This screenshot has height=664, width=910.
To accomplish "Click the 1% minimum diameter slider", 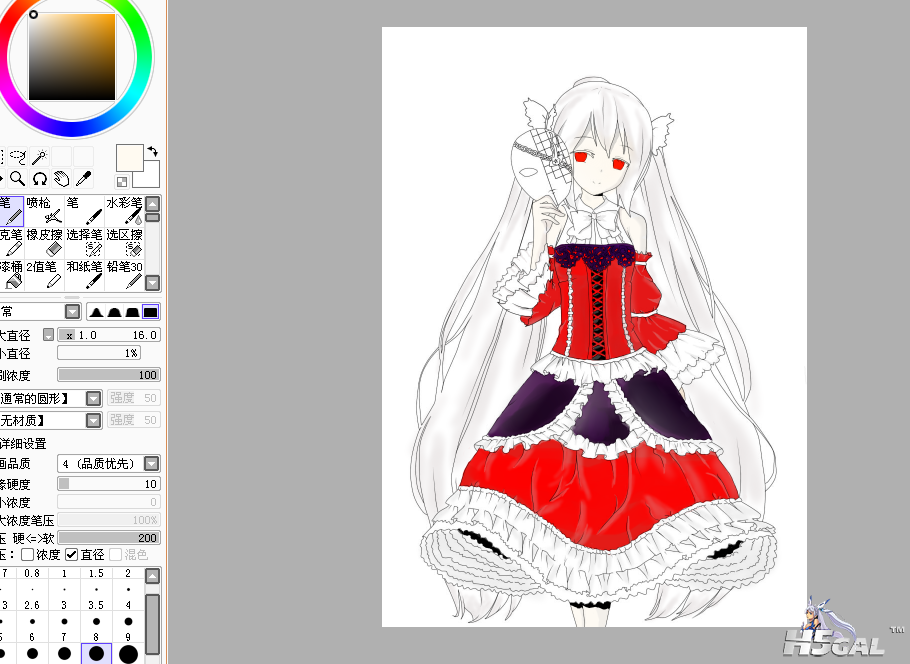I will click(98, 353).
